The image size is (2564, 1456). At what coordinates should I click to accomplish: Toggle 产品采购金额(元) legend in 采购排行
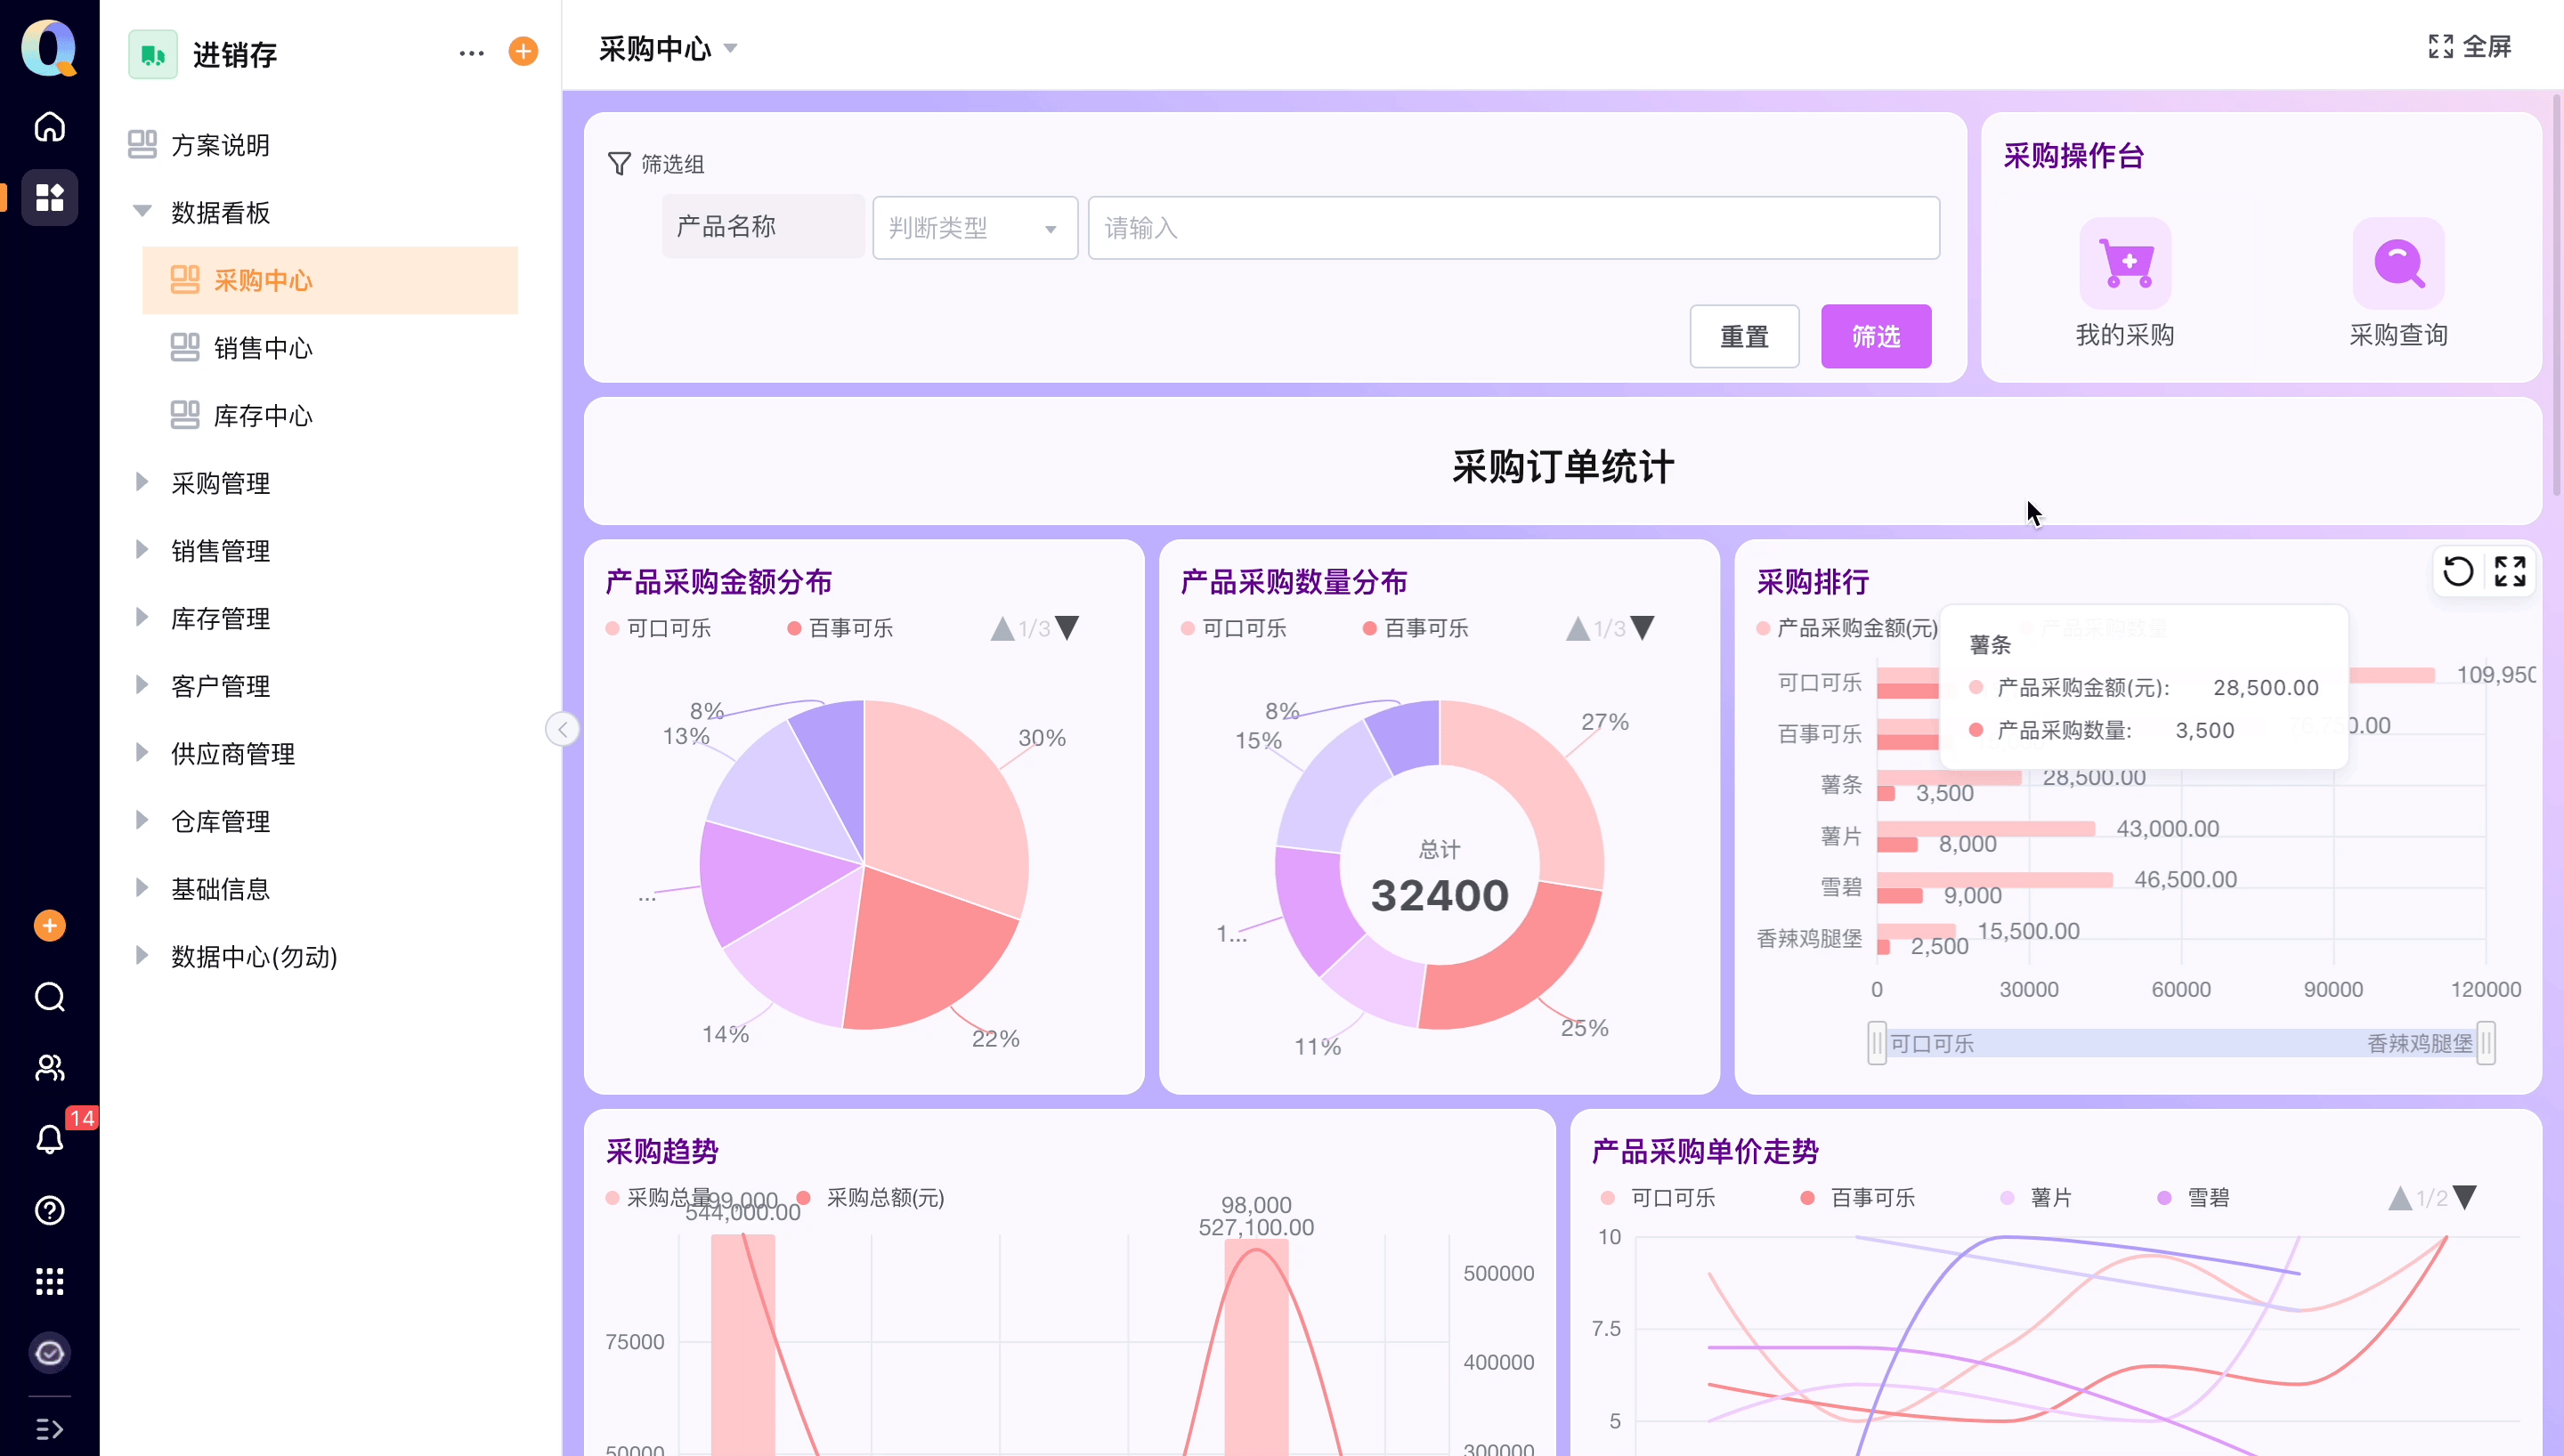tap(1846, 628)
